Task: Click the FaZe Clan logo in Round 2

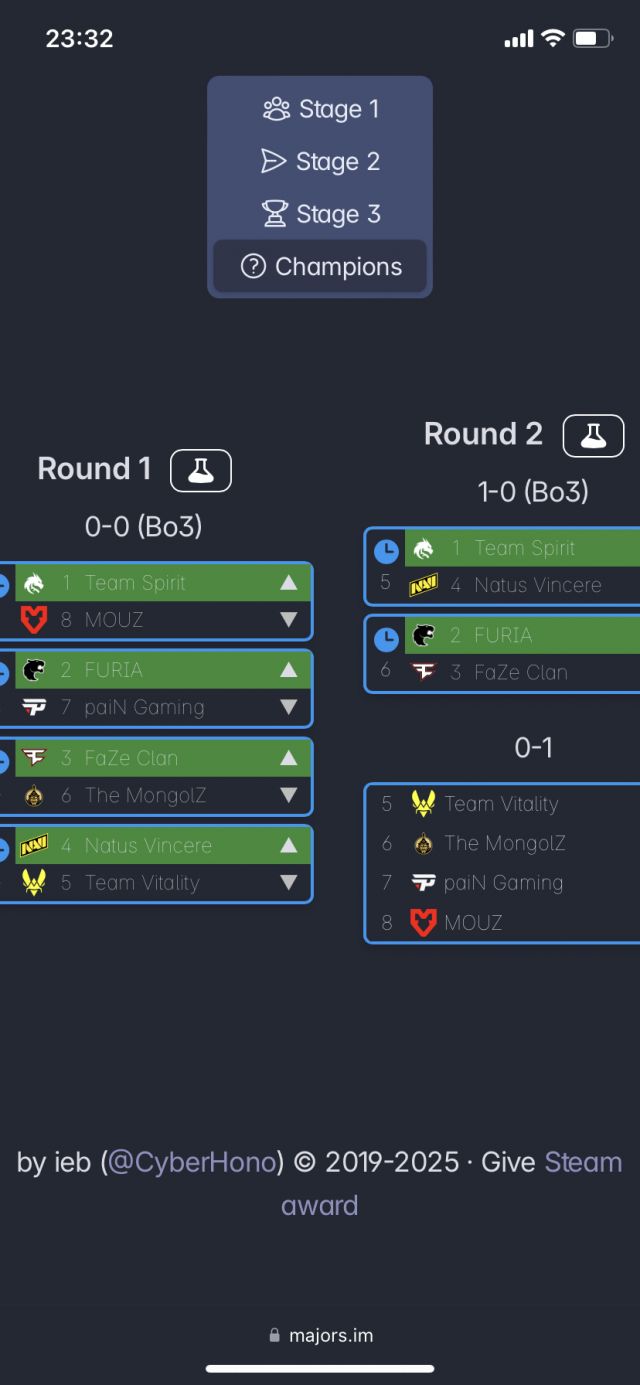Action: click(423, 672)
